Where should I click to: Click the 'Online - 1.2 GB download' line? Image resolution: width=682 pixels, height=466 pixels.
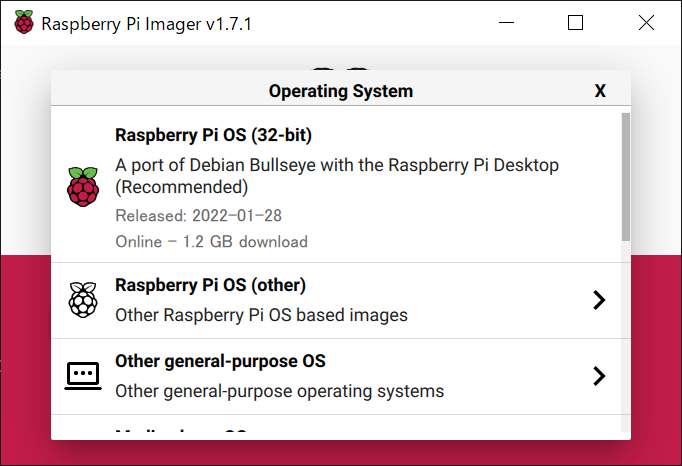[x=211, y=242]
